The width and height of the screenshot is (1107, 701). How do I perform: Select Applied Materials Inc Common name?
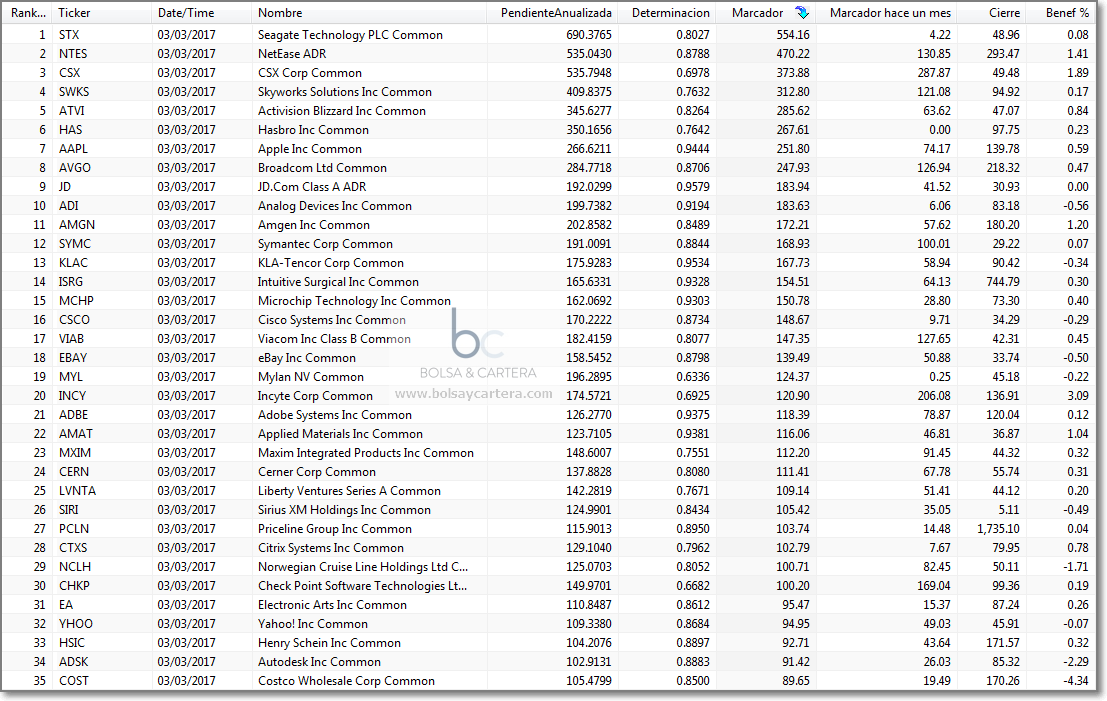tap(340, 434)
